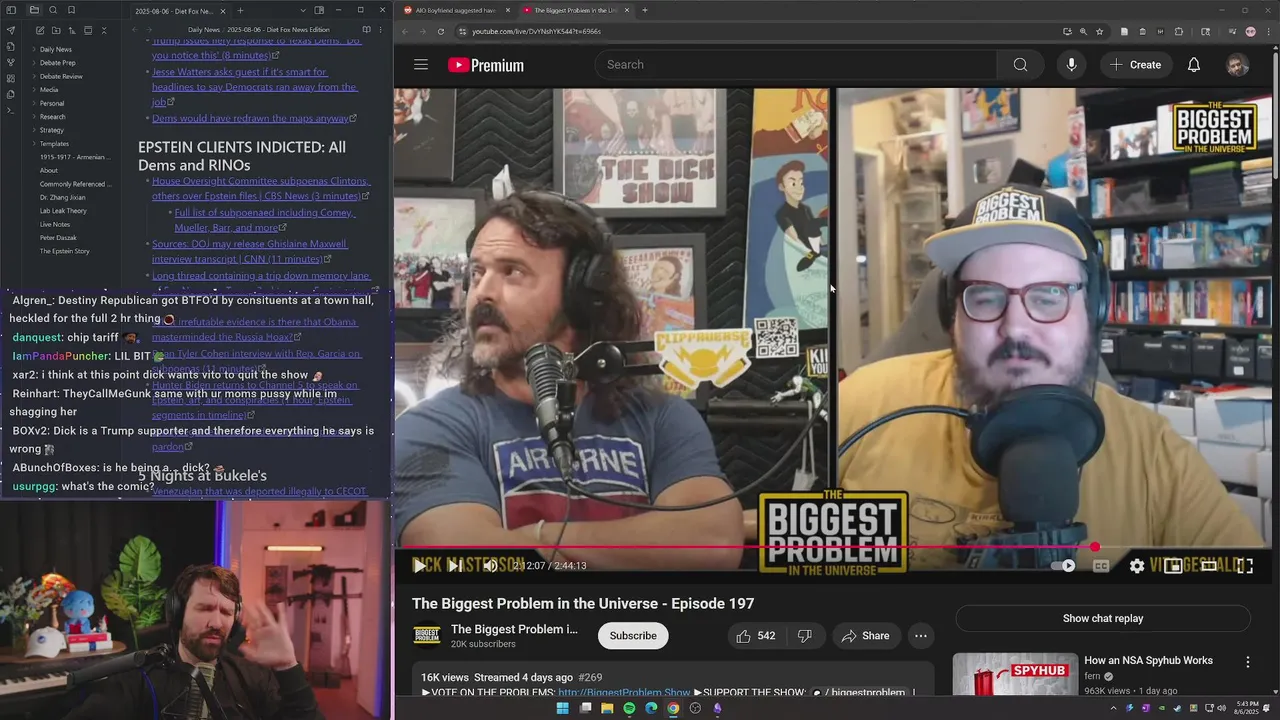Toggle reading view book icon in Obsidian

click(x=366, y=30)
